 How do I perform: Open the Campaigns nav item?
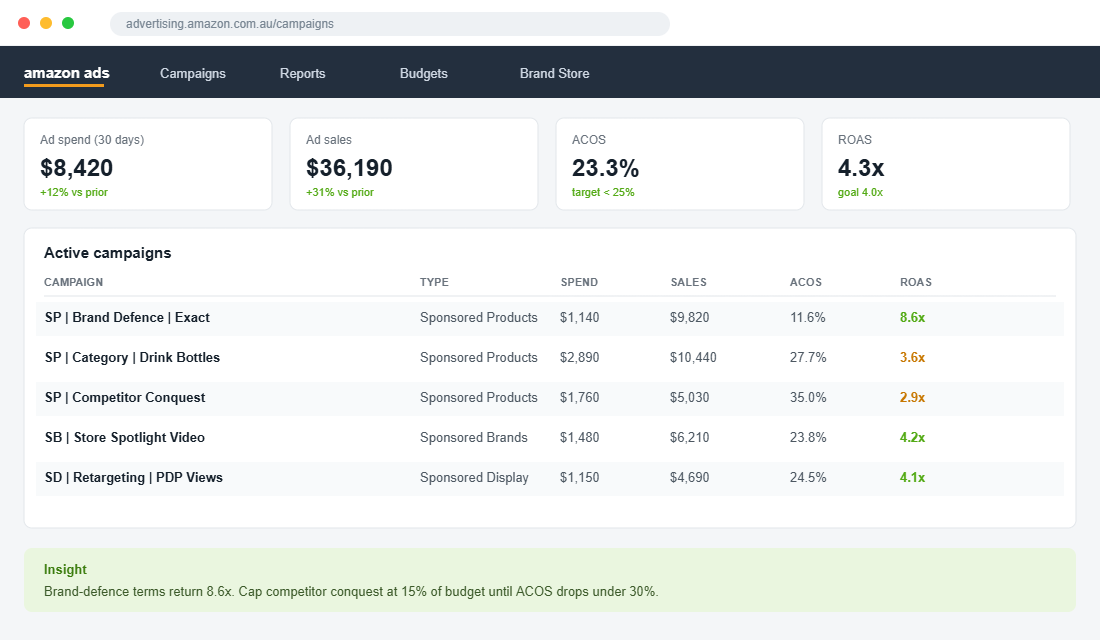click(193, 74)
